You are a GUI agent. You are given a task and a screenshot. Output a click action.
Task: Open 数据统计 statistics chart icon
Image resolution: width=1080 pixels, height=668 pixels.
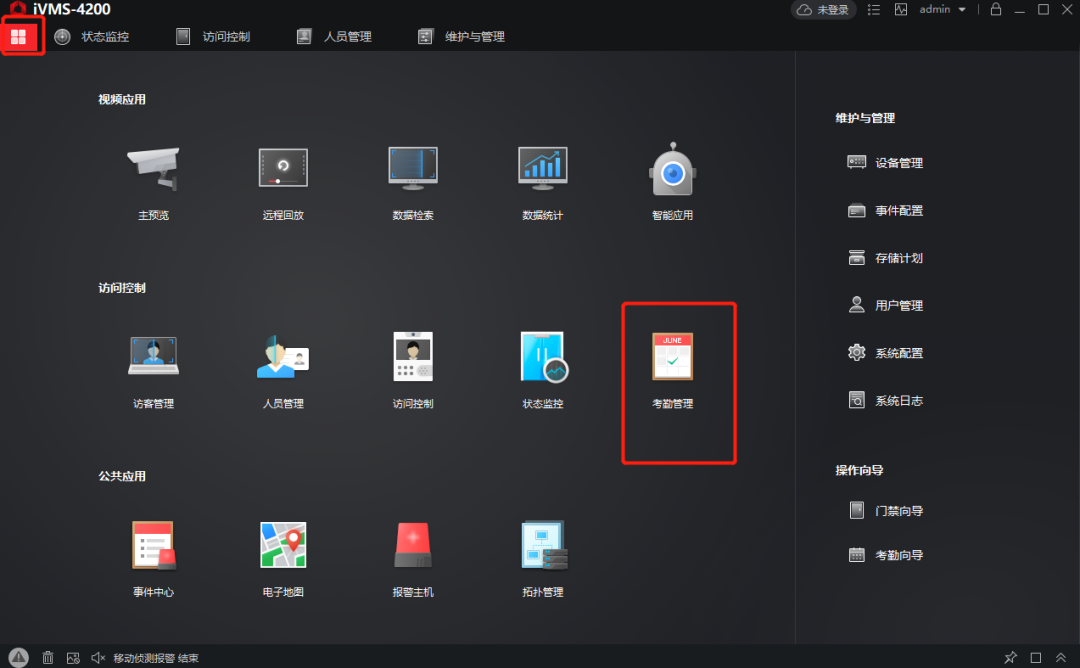[x=542, y=170]
